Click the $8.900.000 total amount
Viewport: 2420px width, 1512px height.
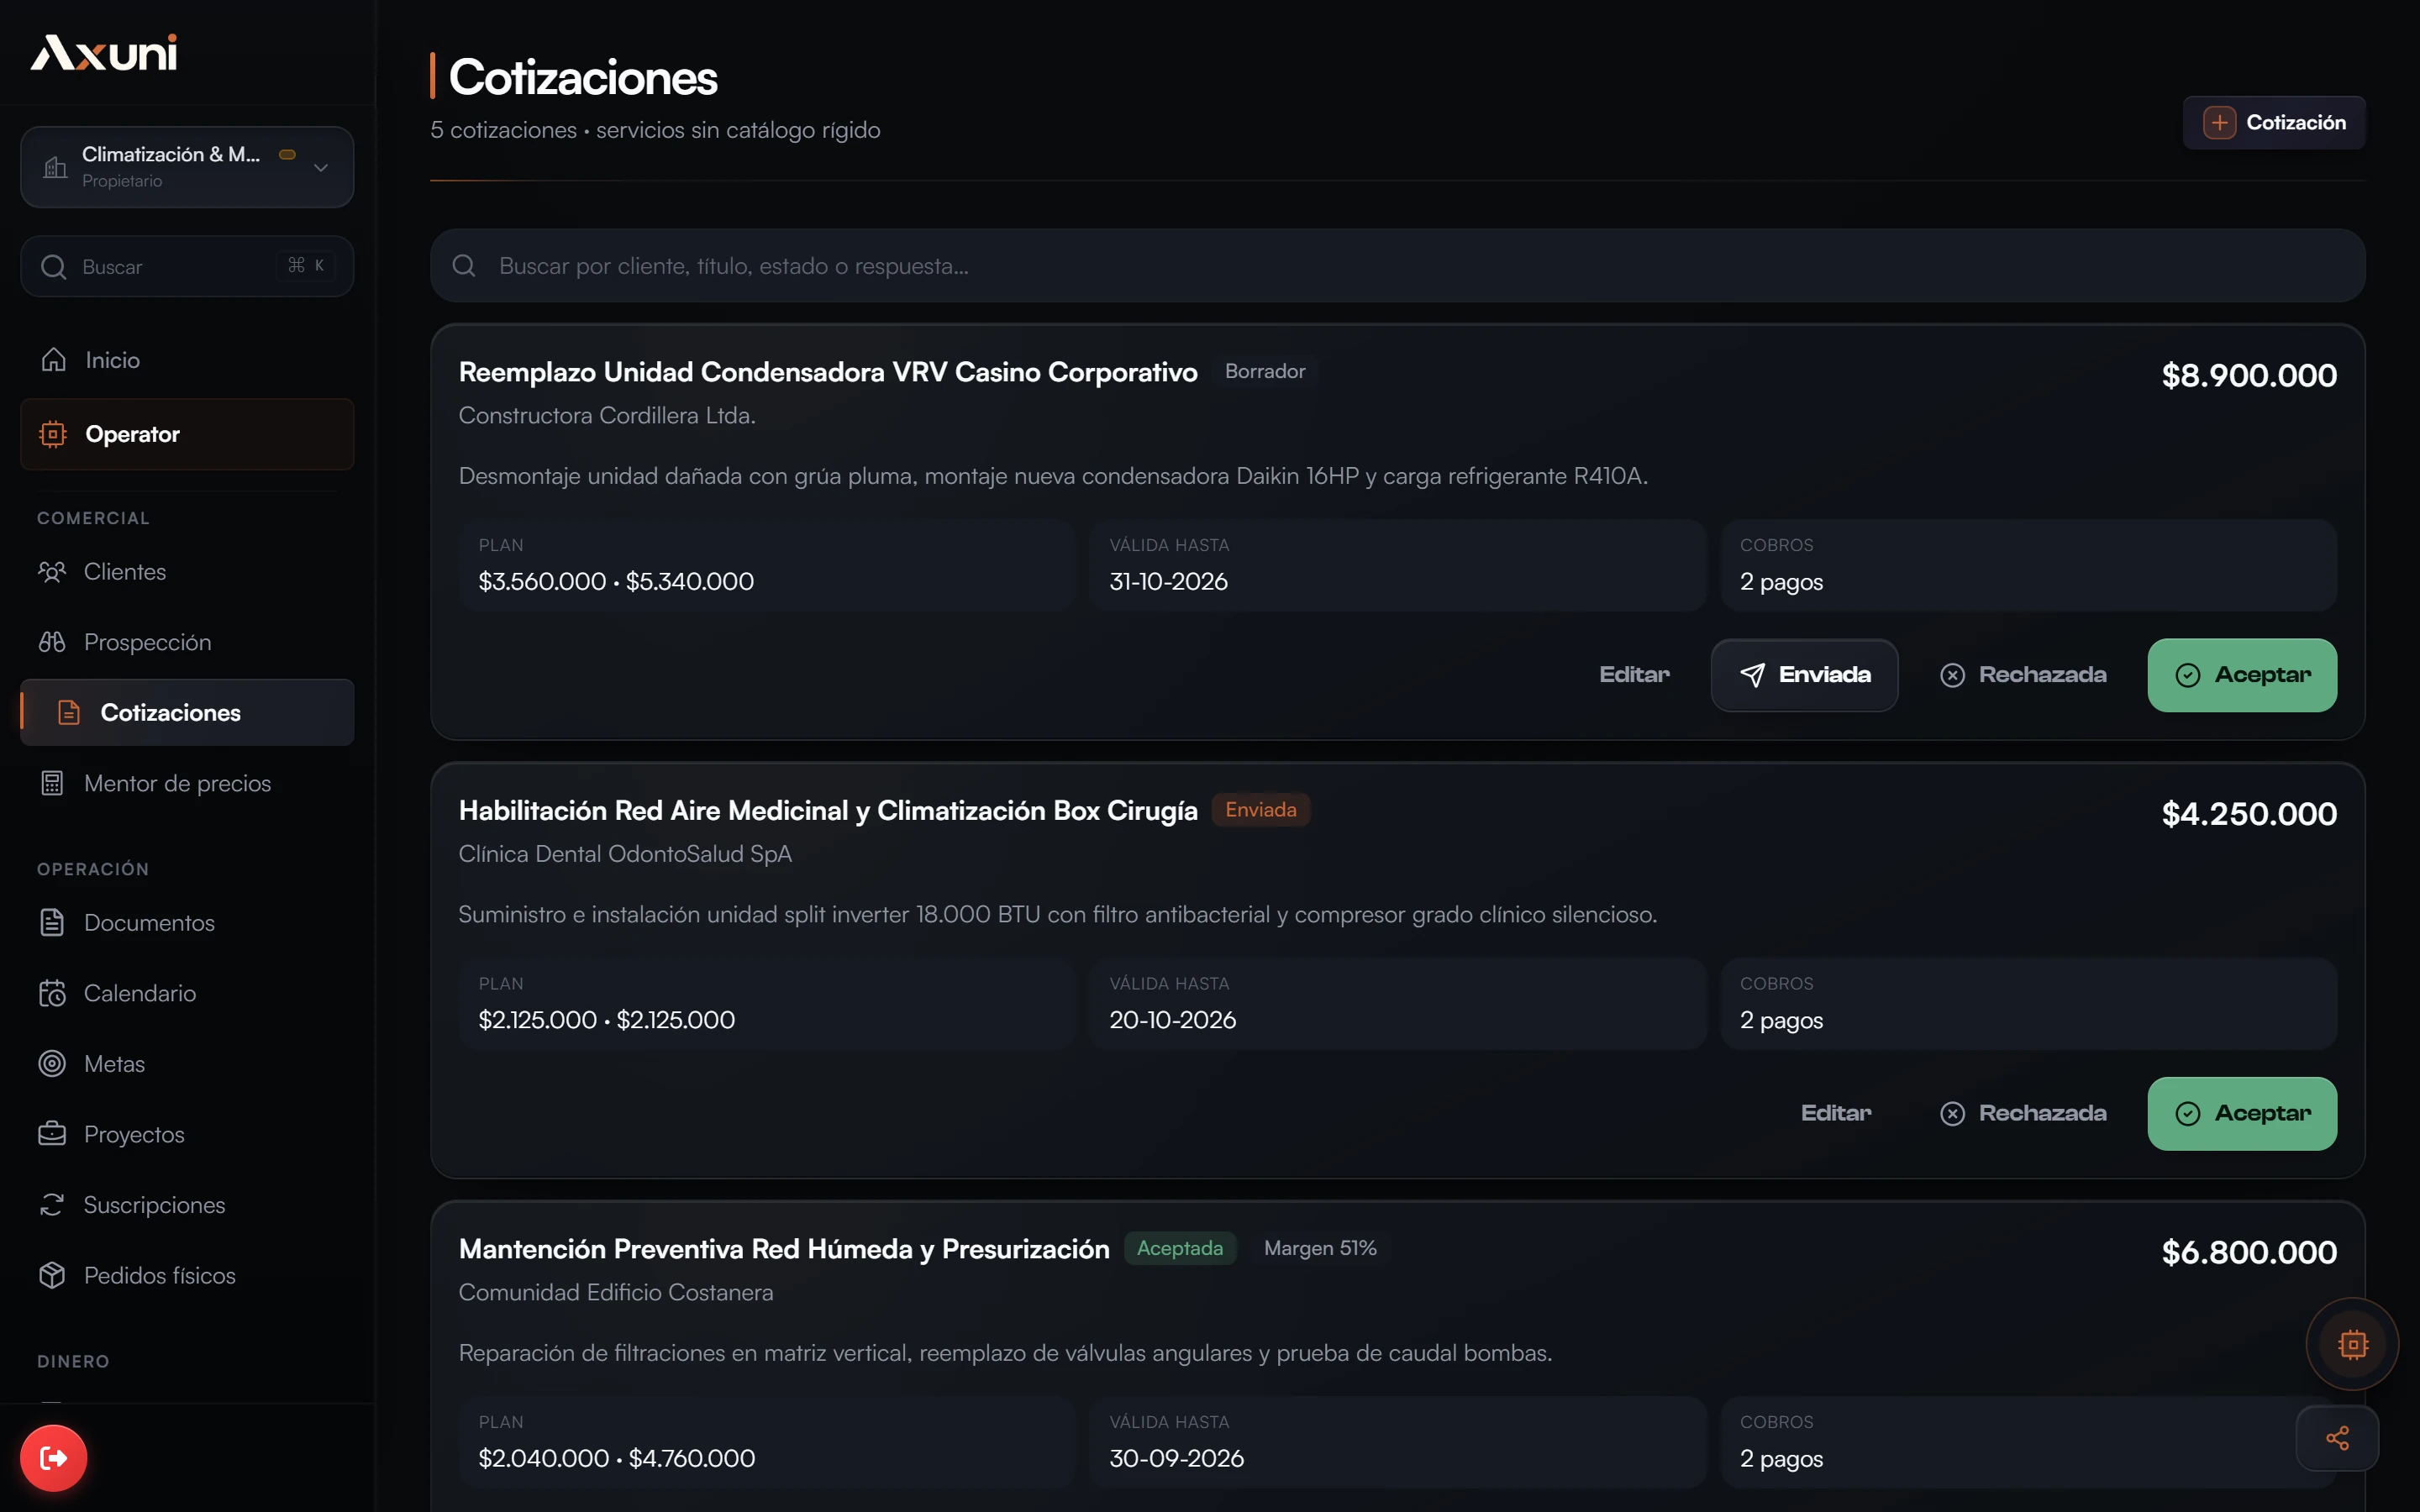pyautogui.click(x=2249, y=375)
